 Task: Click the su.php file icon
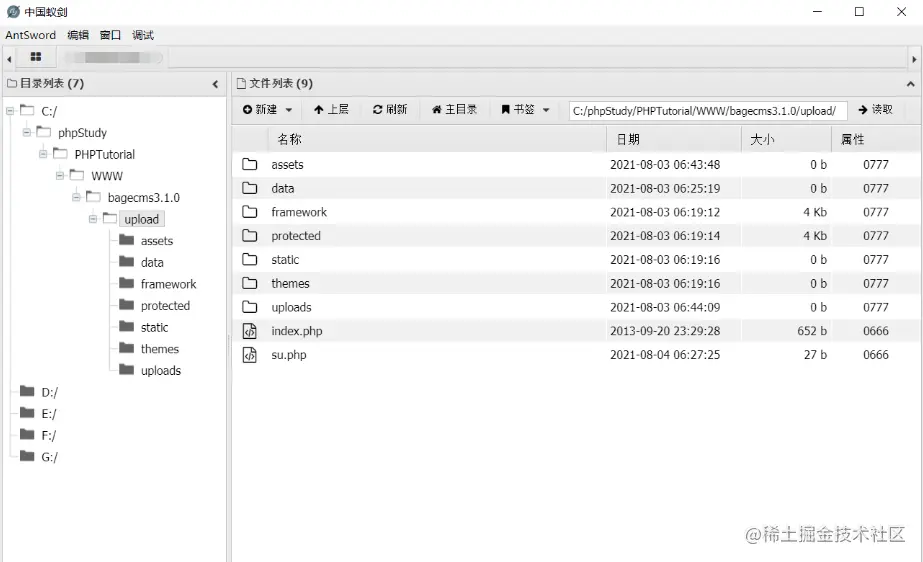250,355
